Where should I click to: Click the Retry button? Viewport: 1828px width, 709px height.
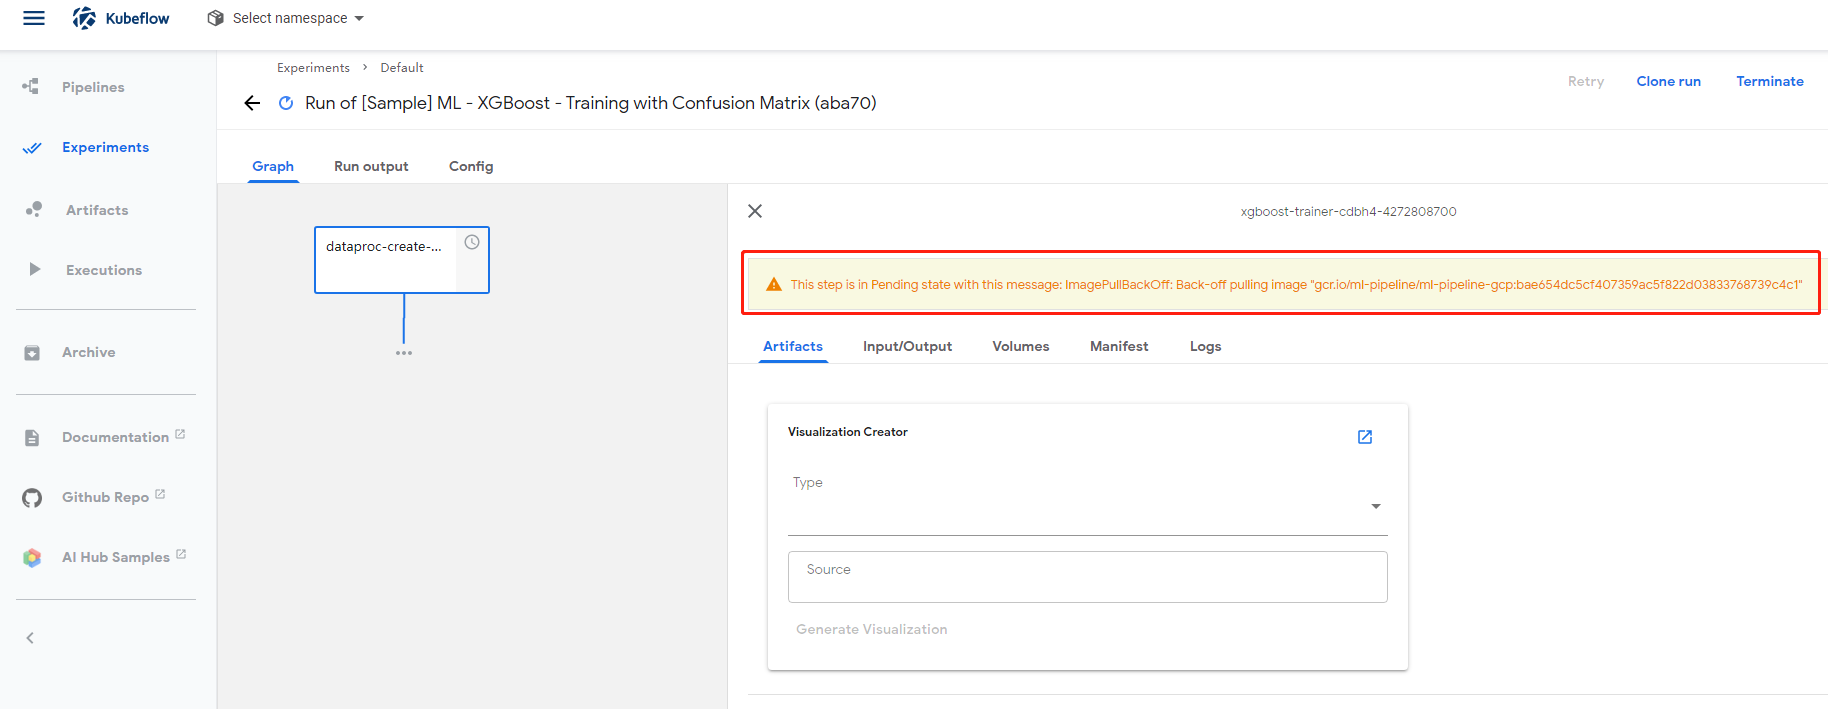pyautogui.click(x=1586, y=81)
